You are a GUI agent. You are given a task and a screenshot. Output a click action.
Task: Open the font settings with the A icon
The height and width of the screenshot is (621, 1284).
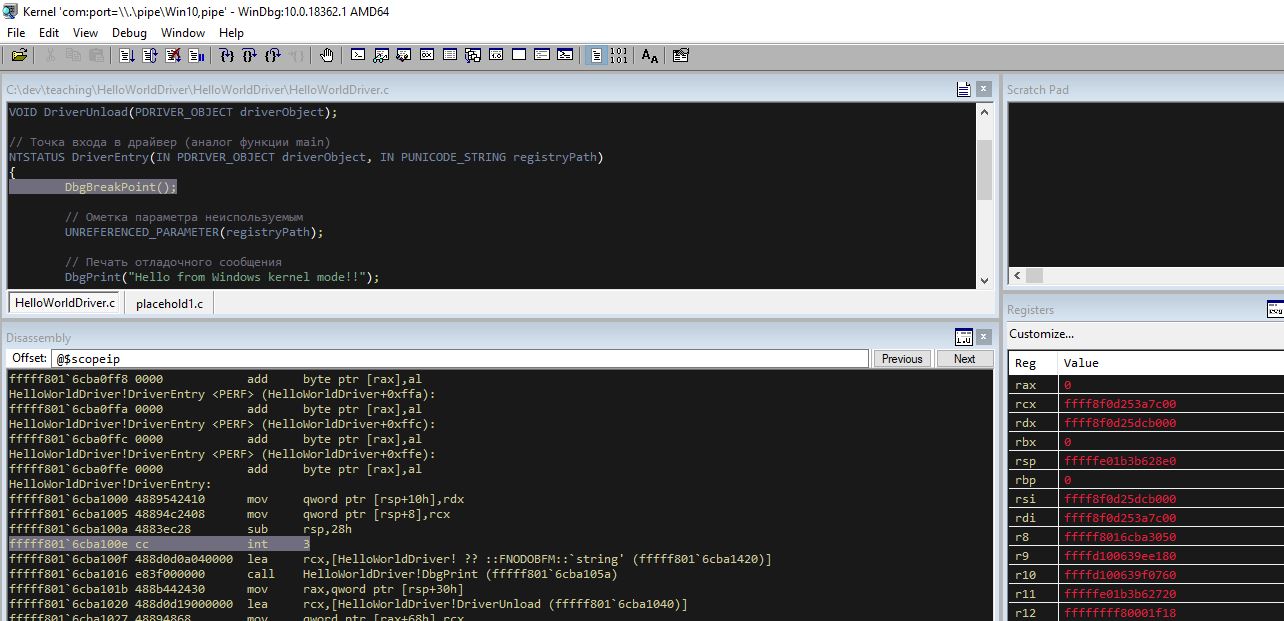648,56
